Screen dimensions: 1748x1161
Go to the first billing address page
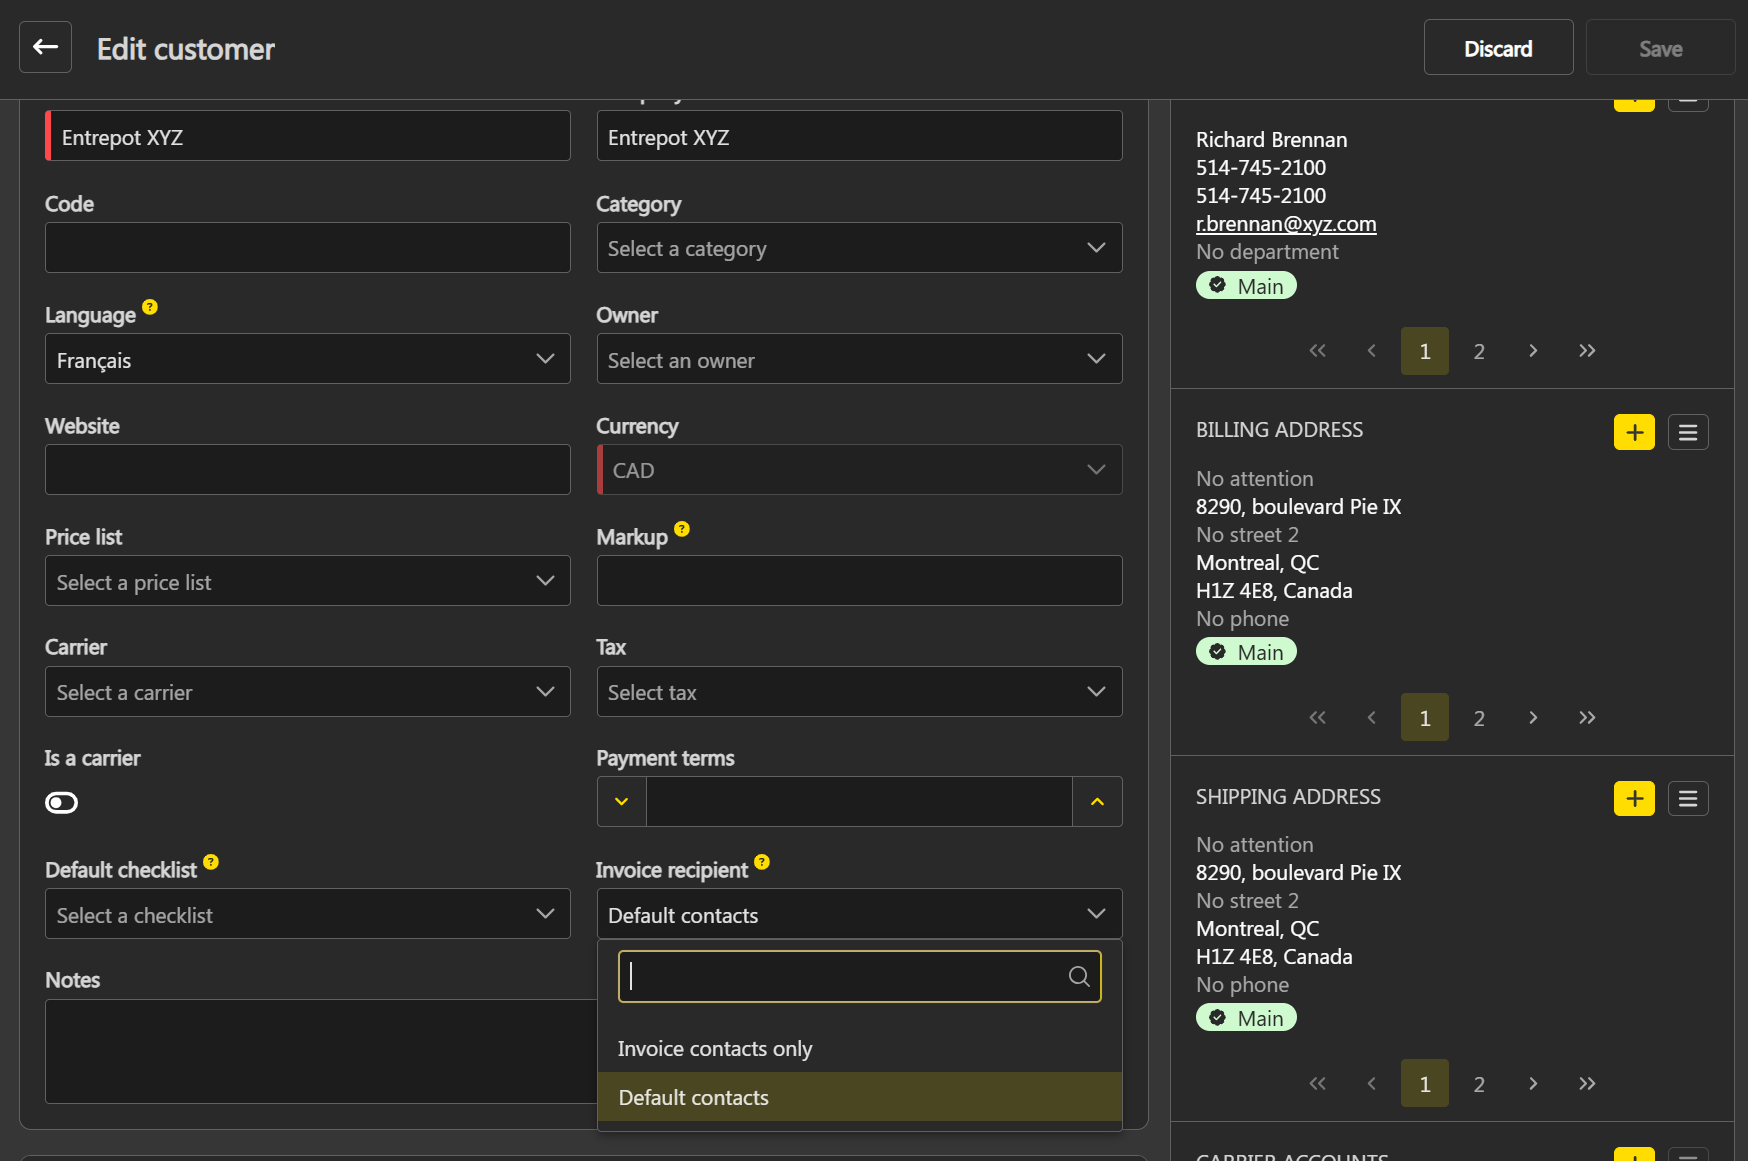pos(1318,718)
